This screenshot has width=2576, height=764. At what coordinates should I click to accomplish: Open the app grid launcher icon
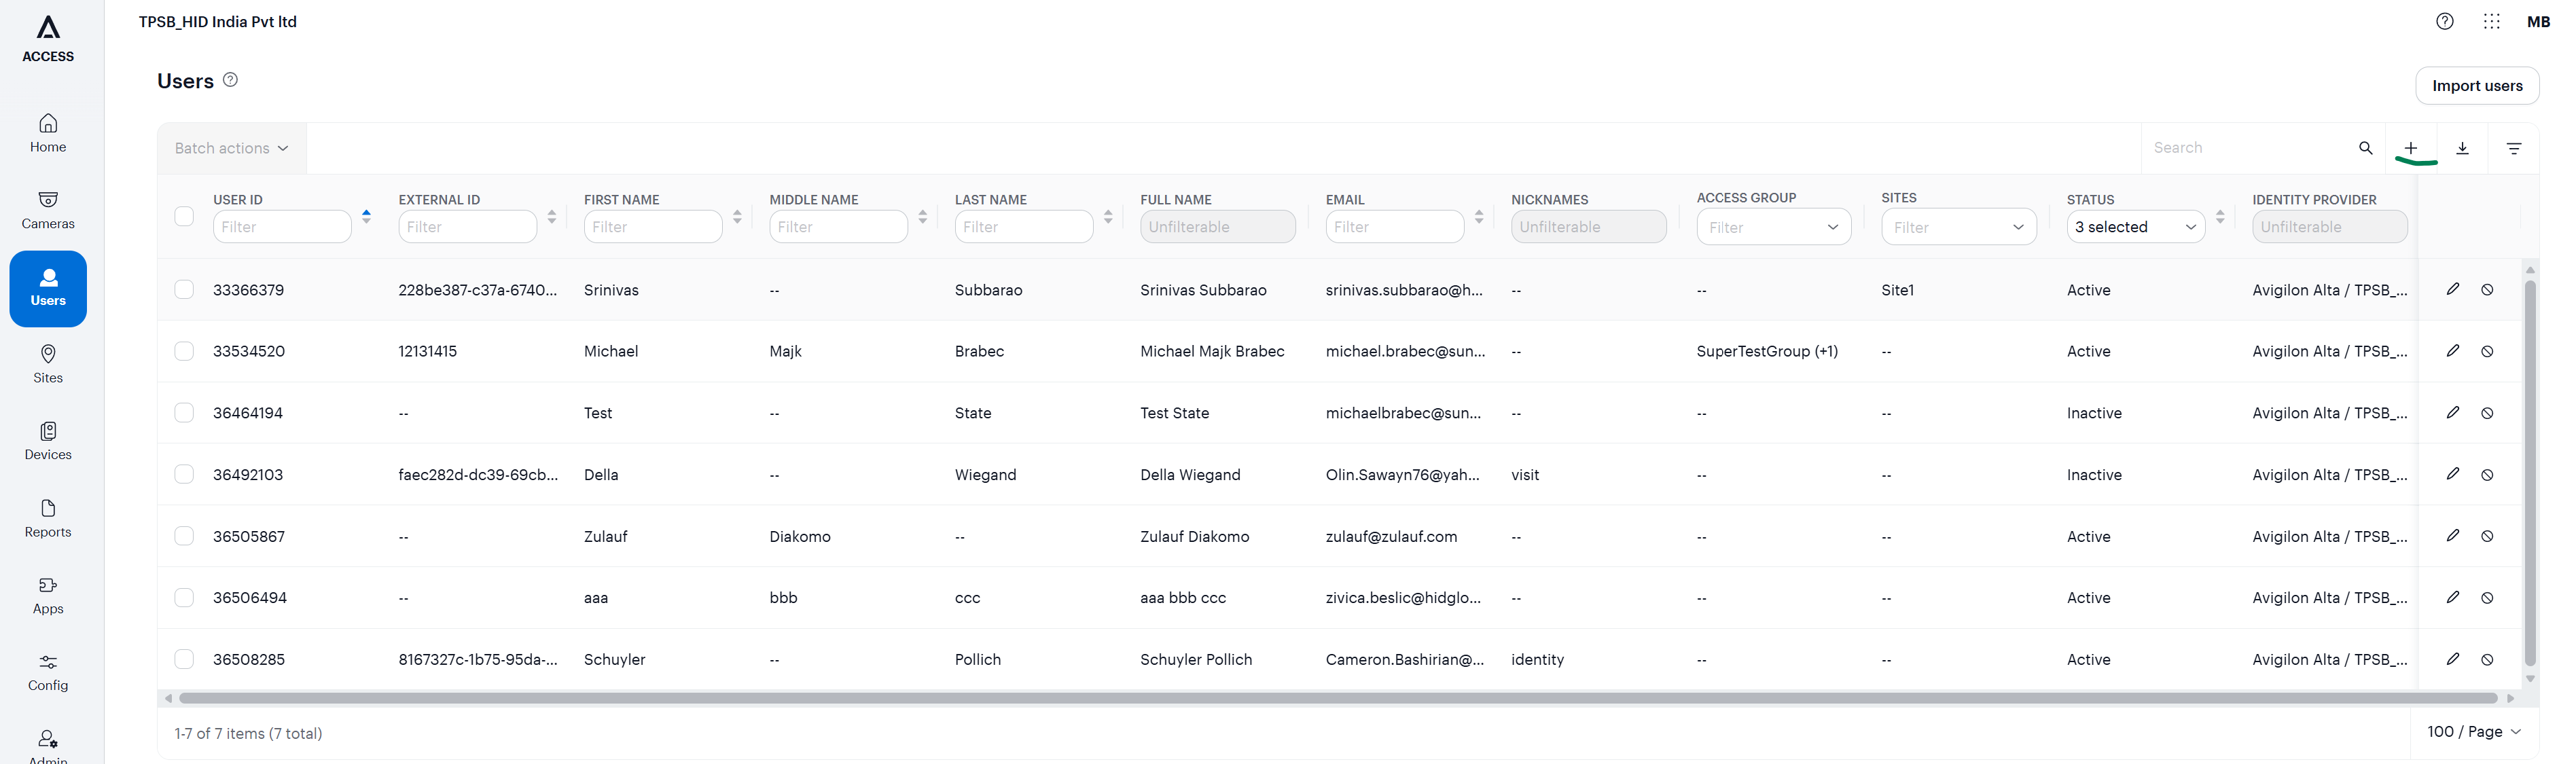tap(2491, 21)
